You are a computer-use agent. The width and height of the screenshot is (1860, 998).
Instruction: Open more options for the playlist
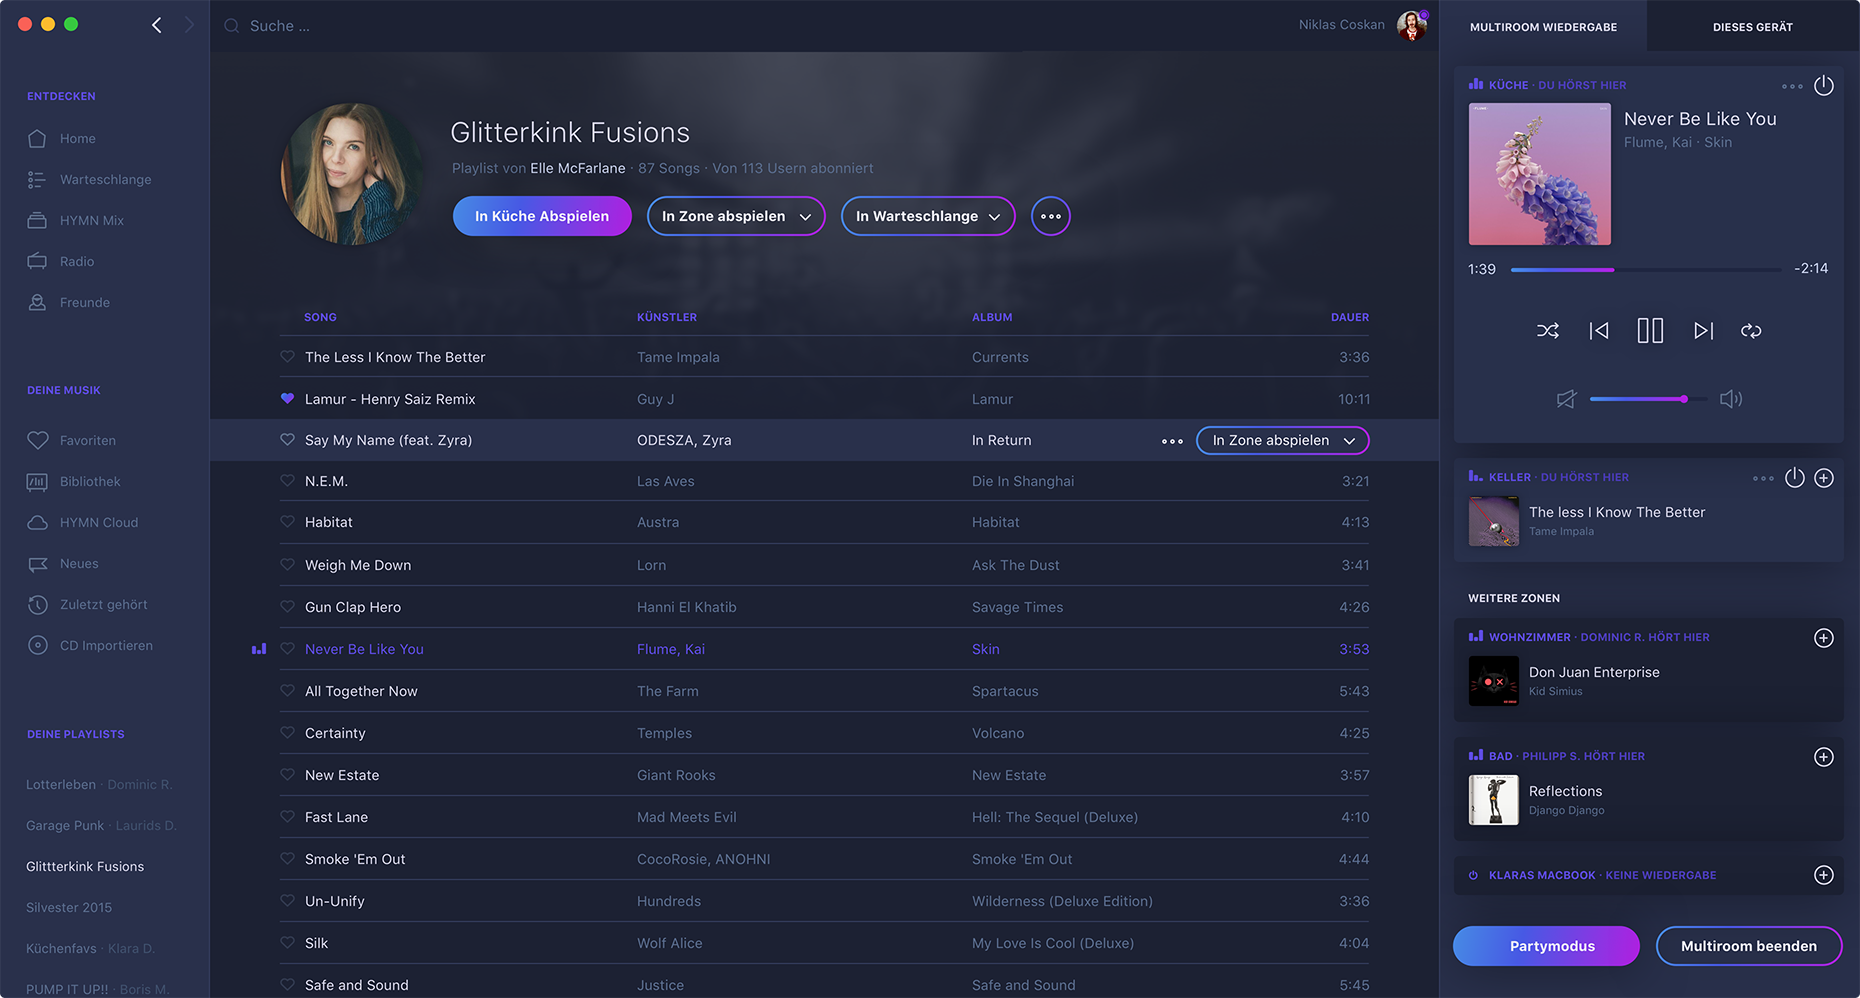pyautogui.click(x=1050, y=216)
